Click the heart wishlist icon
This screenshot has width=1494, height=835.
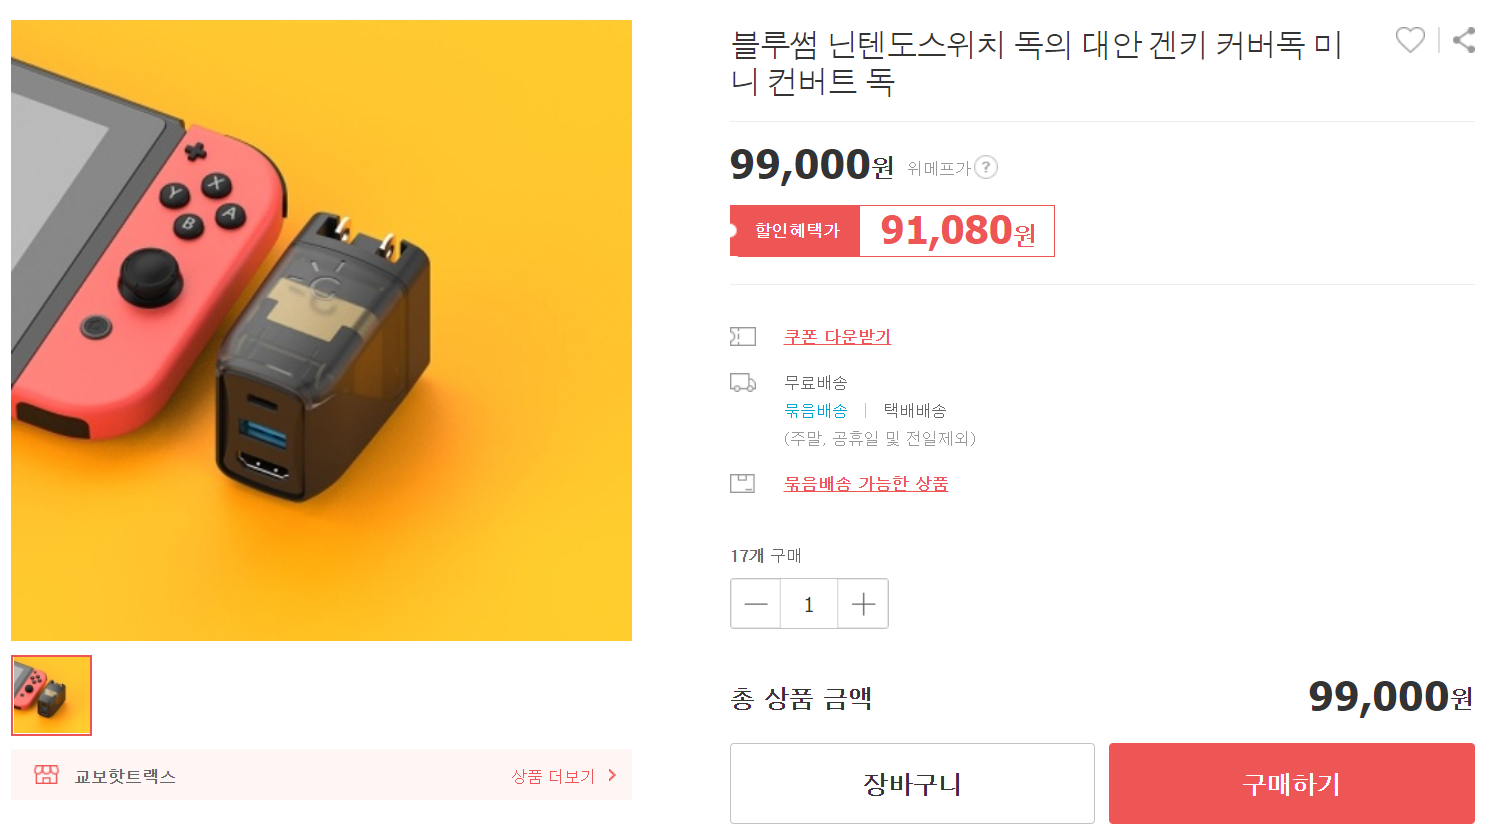point(1409,40)
